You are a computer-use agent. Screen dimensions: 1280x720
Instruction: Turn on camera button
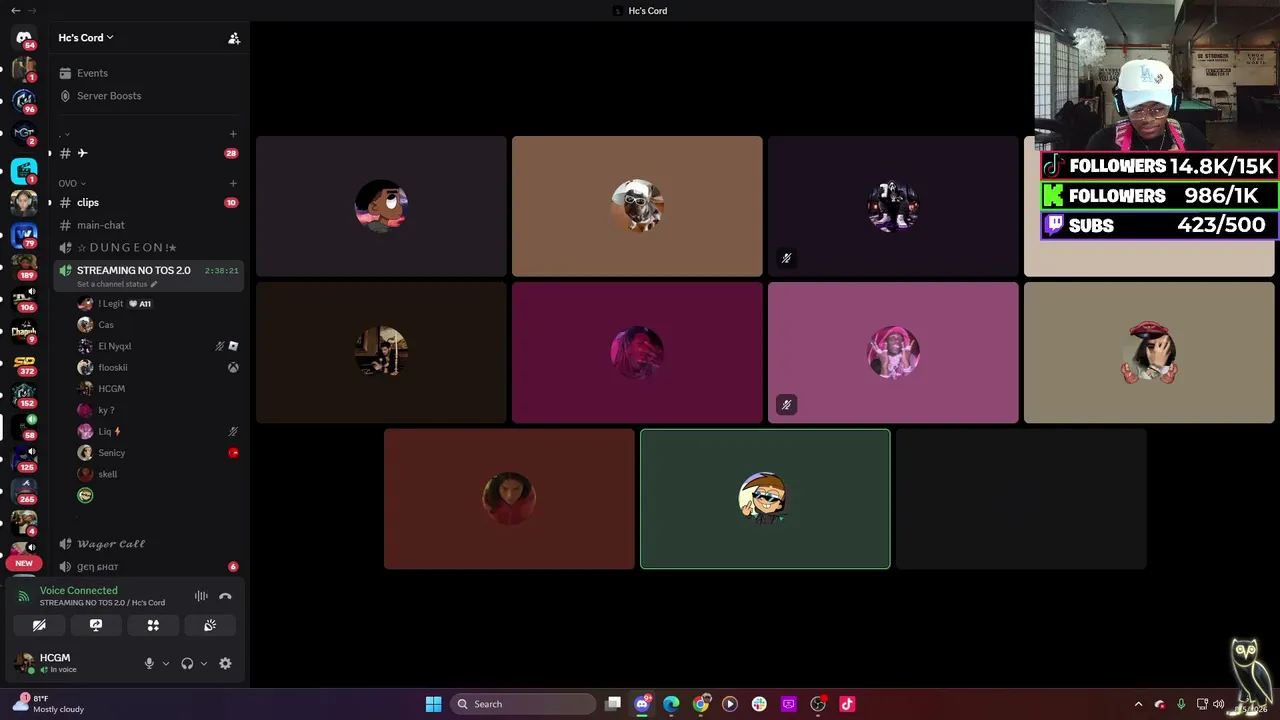pos(39,625)
